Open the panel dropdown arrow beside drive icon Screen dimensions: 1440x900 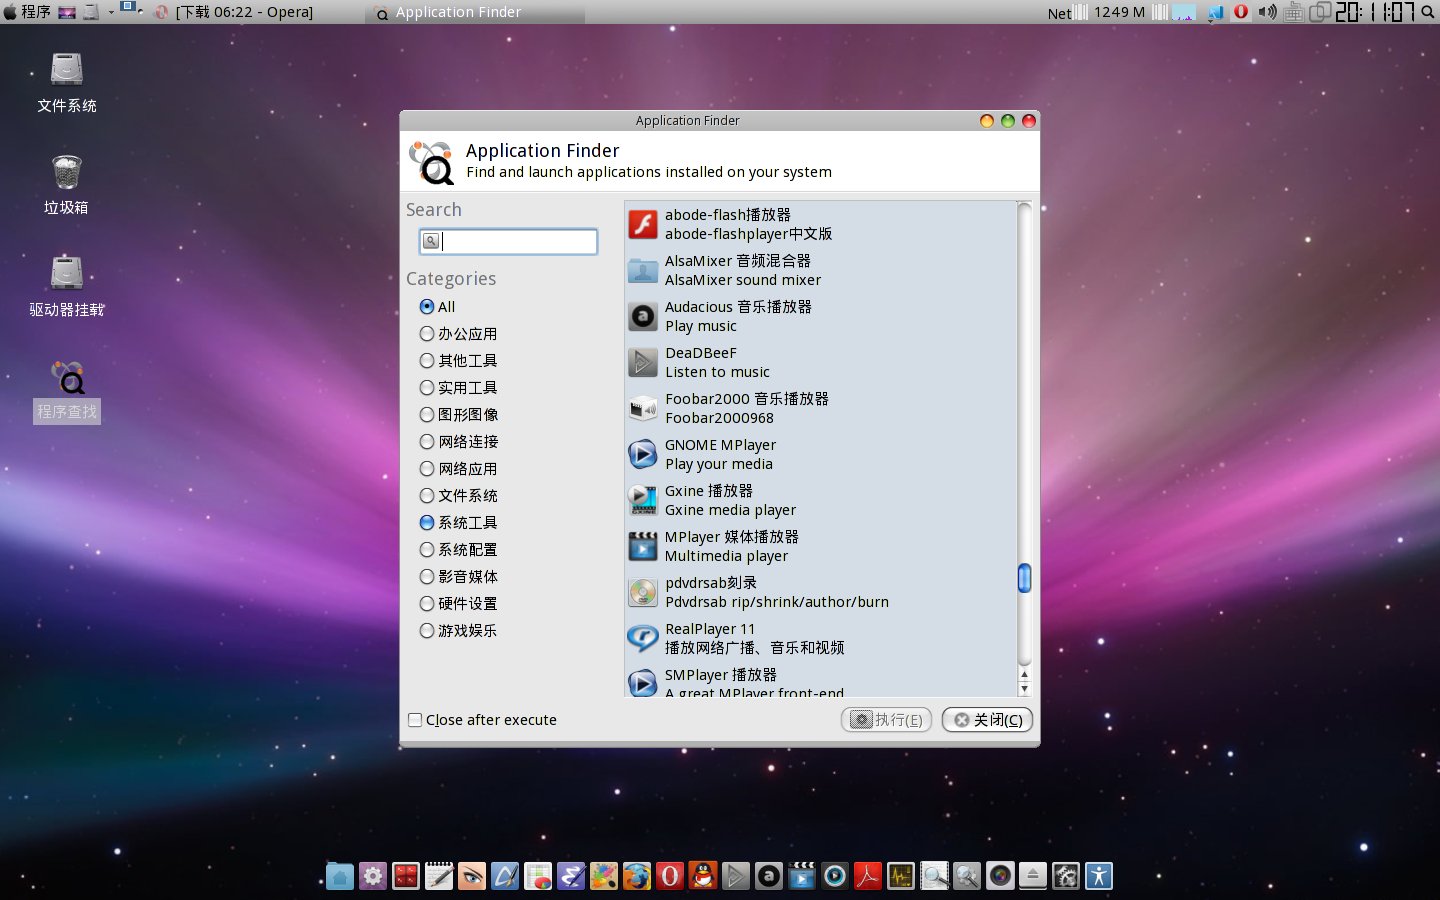[111, 12]
